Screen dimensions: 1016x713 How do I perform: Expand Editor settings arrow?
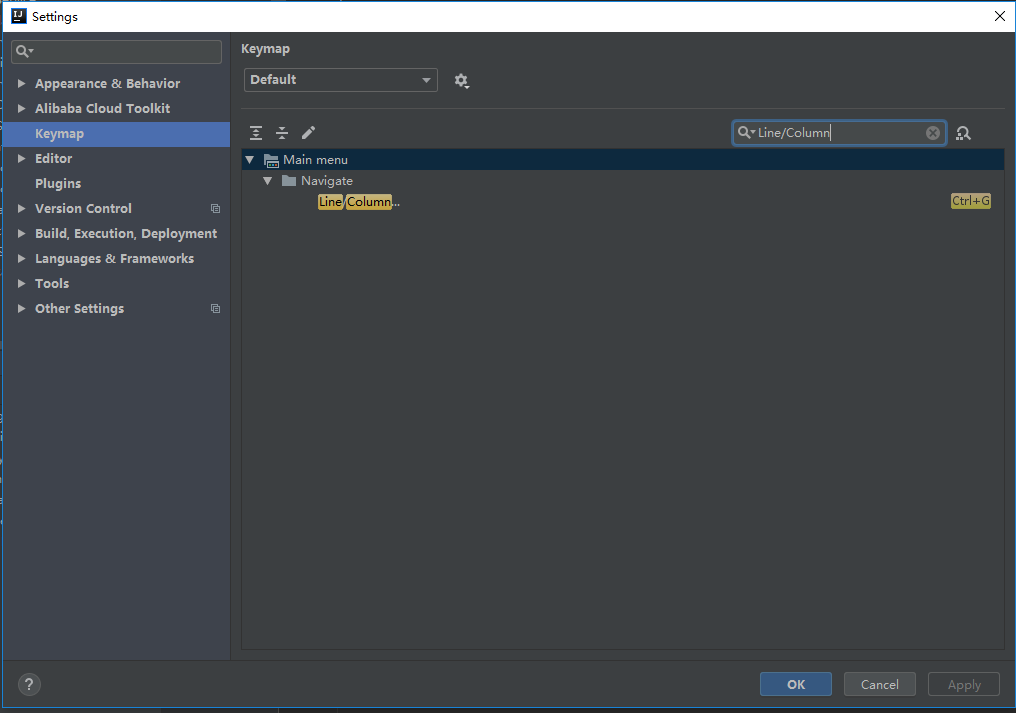click(x=21, y=158)
